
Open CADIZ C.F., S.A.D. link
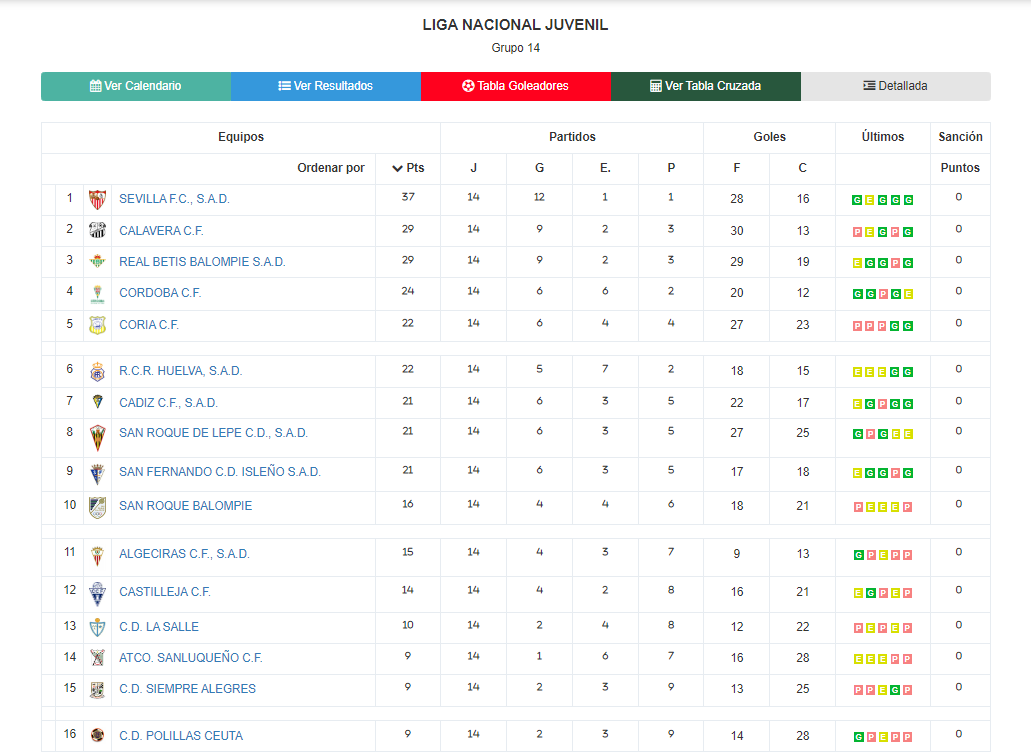168,402
